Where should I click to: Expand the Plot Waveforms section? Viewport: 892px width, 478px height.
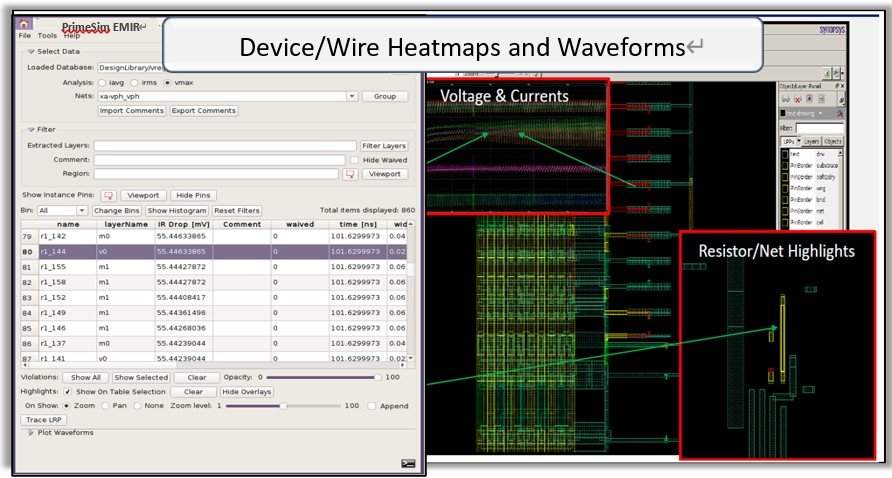[x=30, y=433]
